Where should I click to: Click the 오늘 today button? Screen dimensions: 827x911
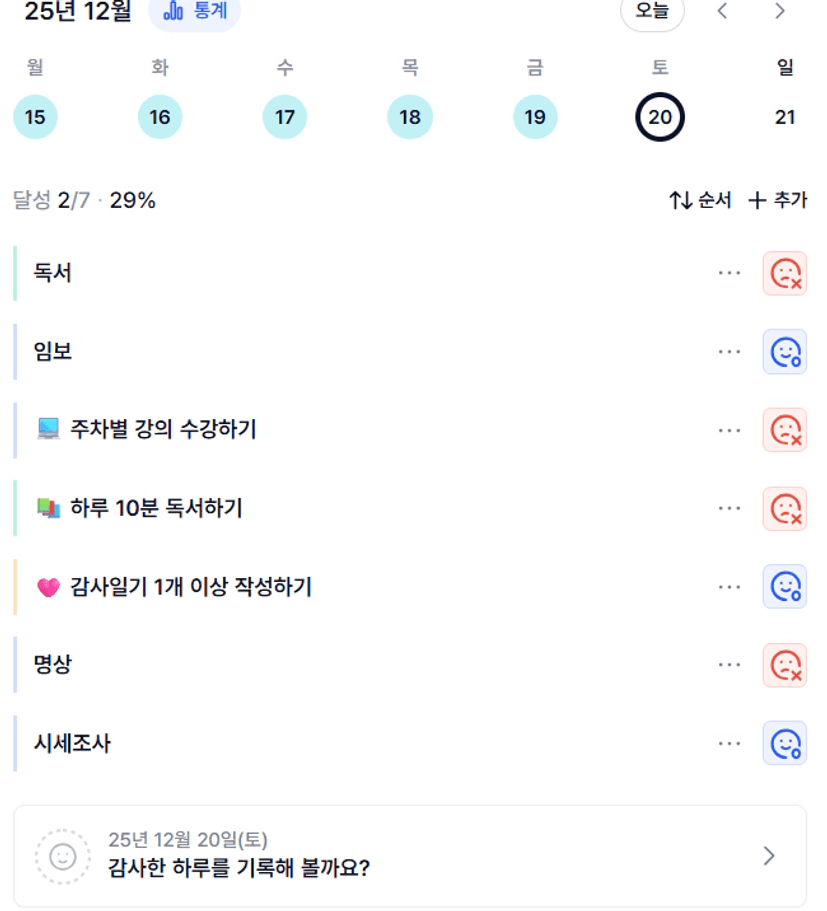coord(652,12)
